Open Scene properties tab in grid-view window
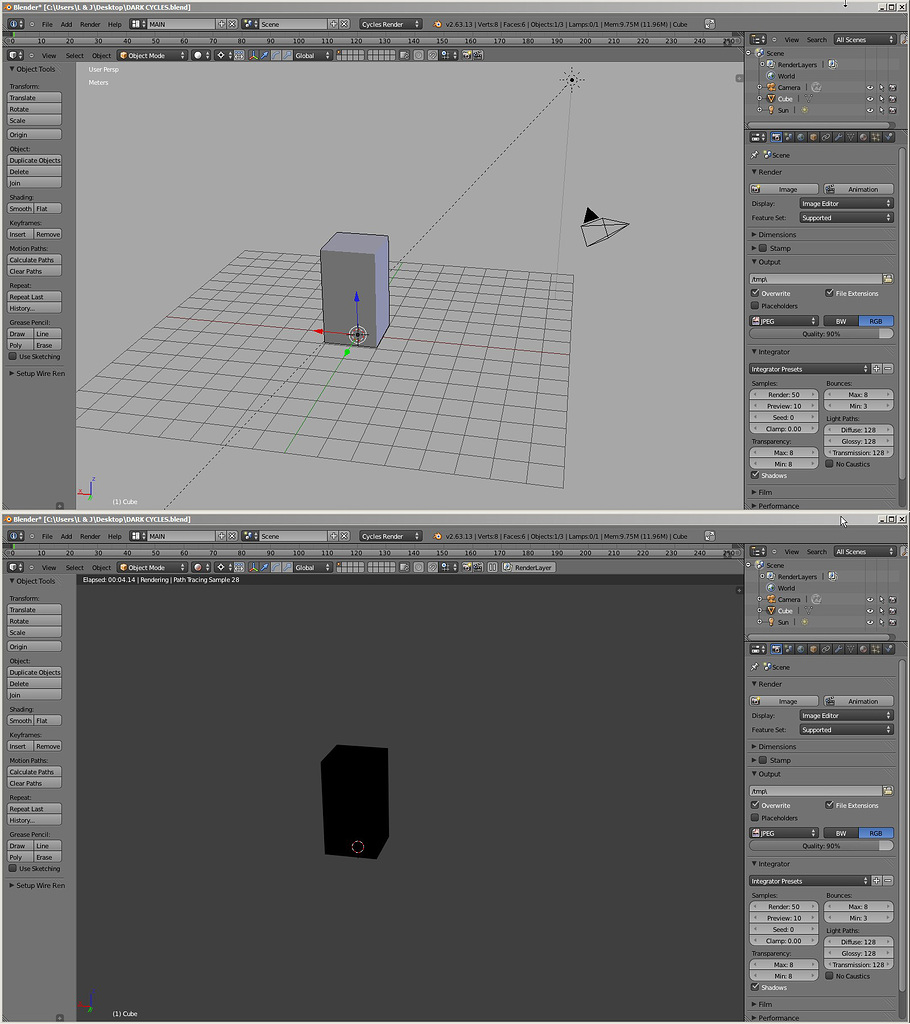 coord(788,137)
